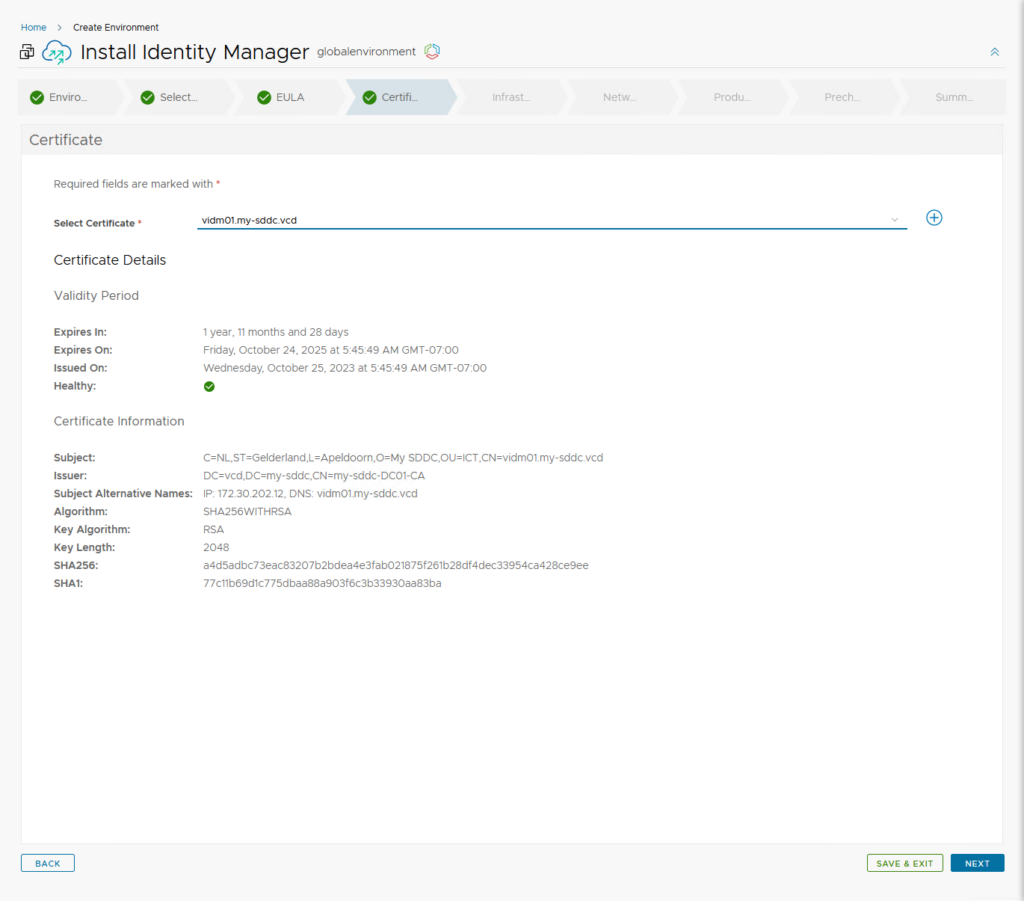Click the green check on Certificate step

[x=369, y=97]
